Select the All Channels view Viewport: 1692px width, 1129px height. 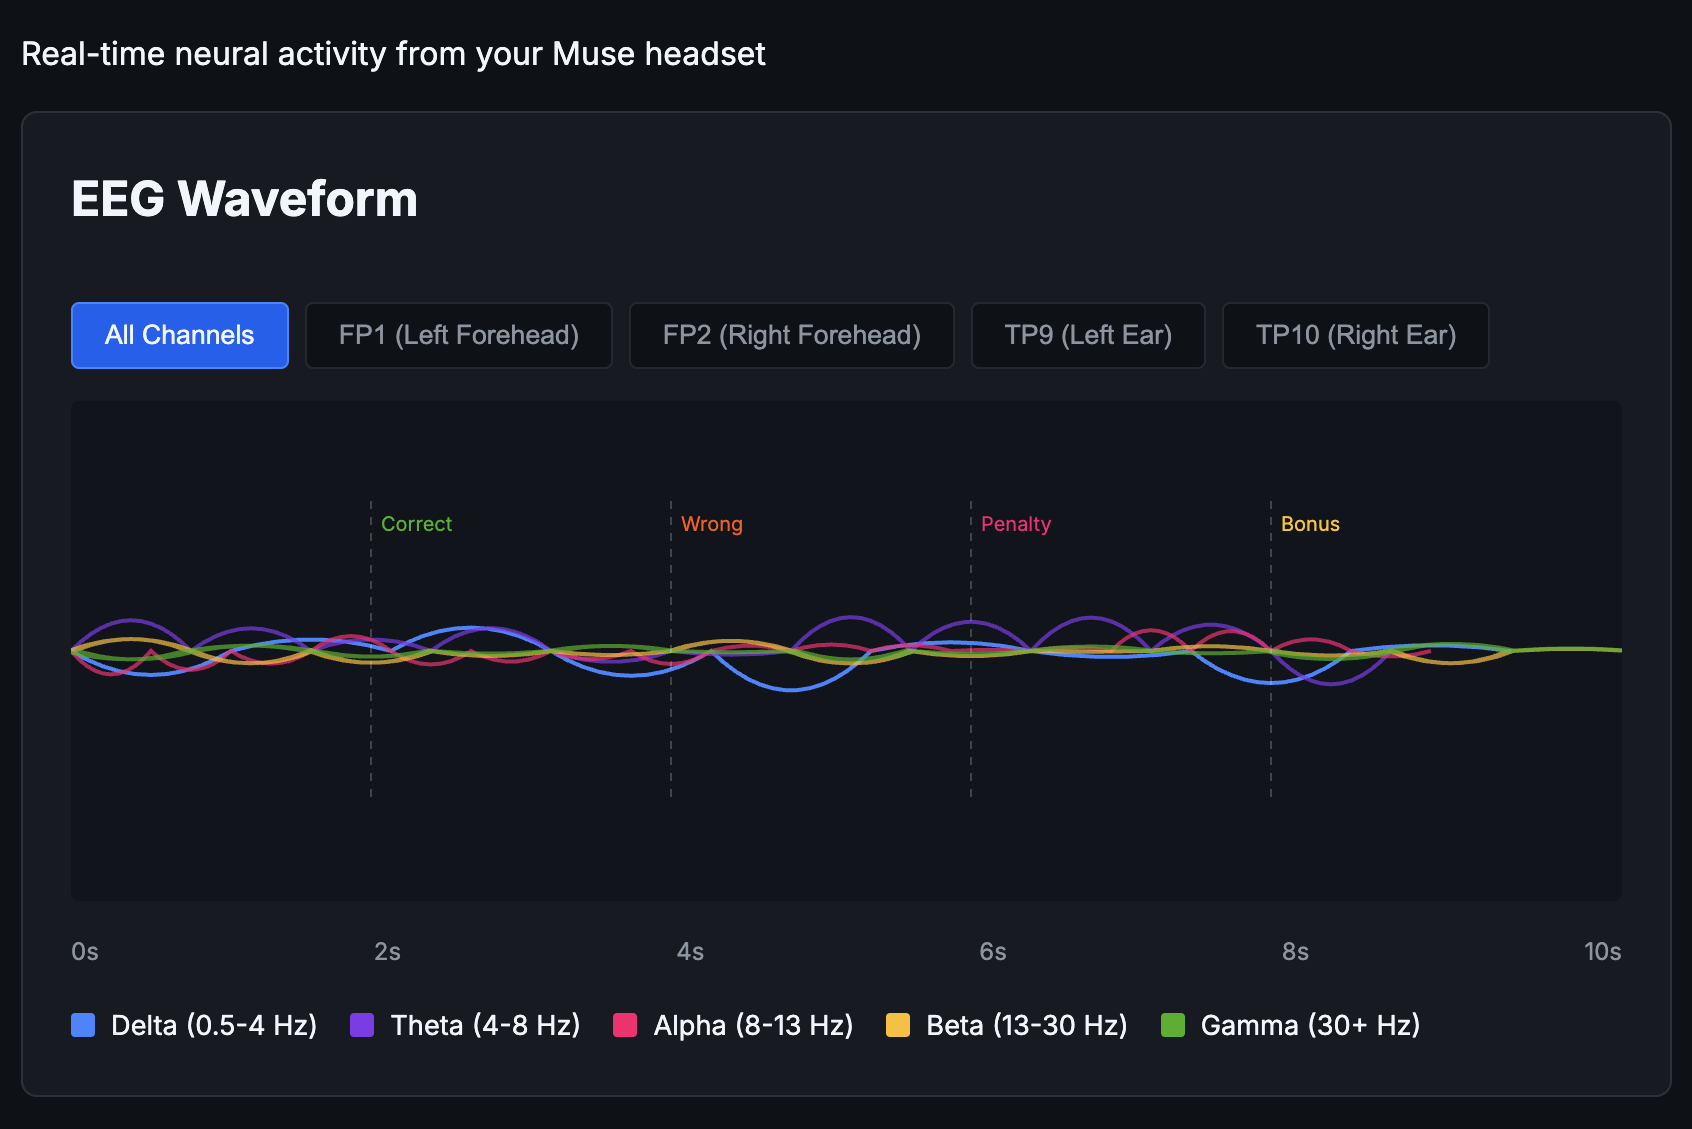coord(179,335)
